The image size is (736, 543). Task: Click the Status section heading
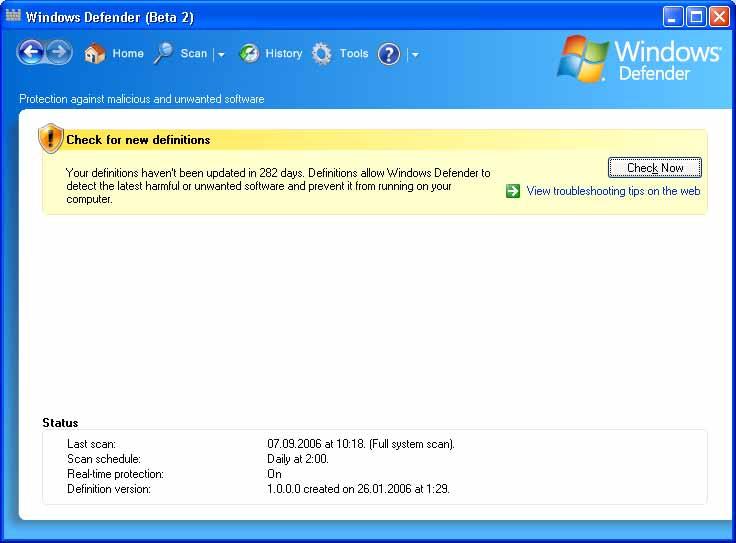coord(60,423)
